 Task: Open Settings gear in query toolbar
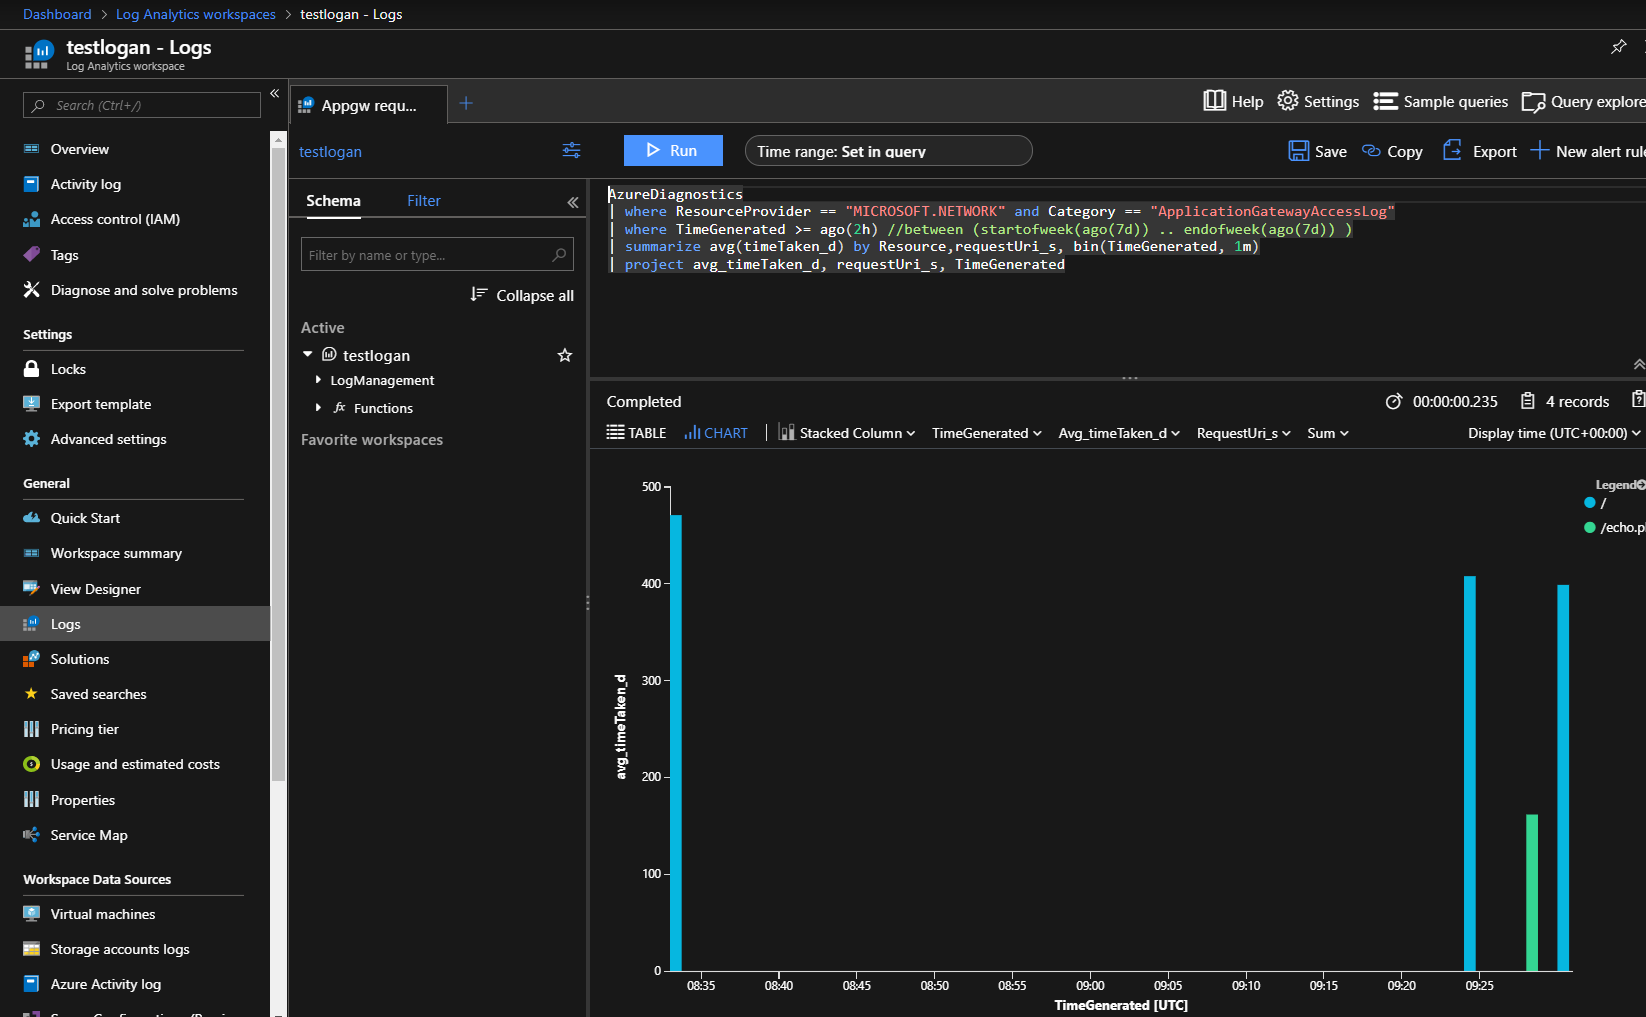[1288, 101]
